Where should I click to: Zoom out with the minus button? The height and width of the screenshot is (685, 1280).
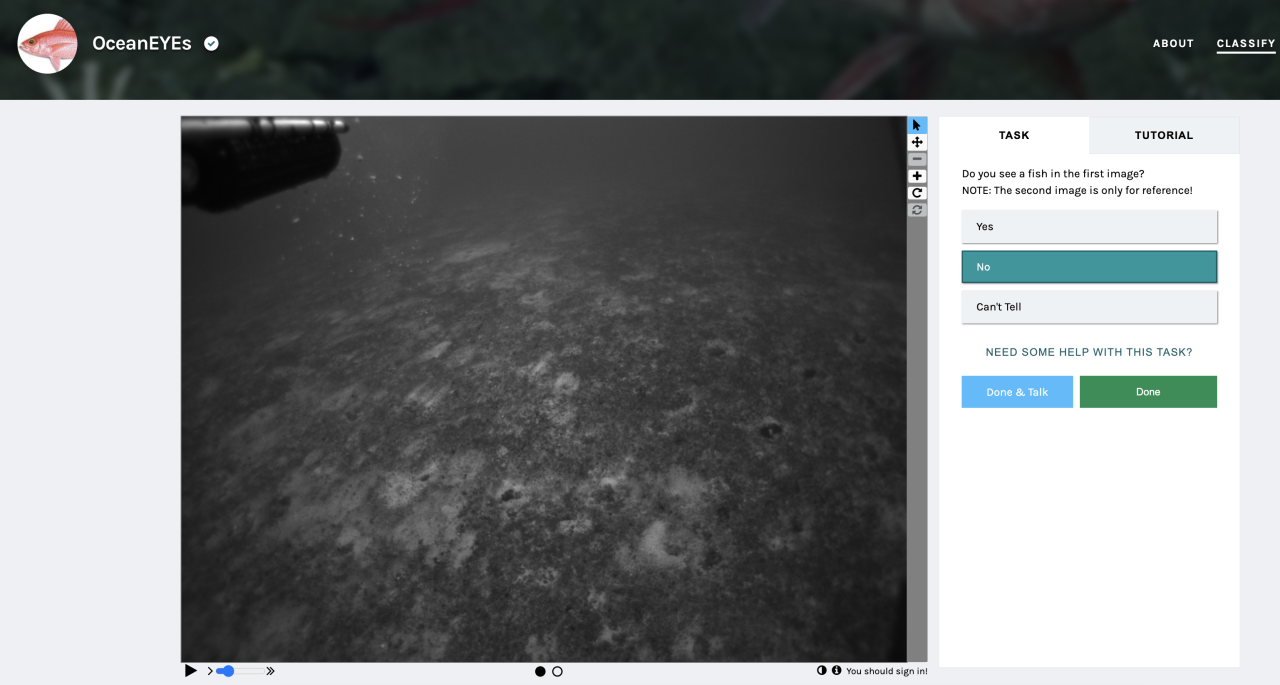917,159
